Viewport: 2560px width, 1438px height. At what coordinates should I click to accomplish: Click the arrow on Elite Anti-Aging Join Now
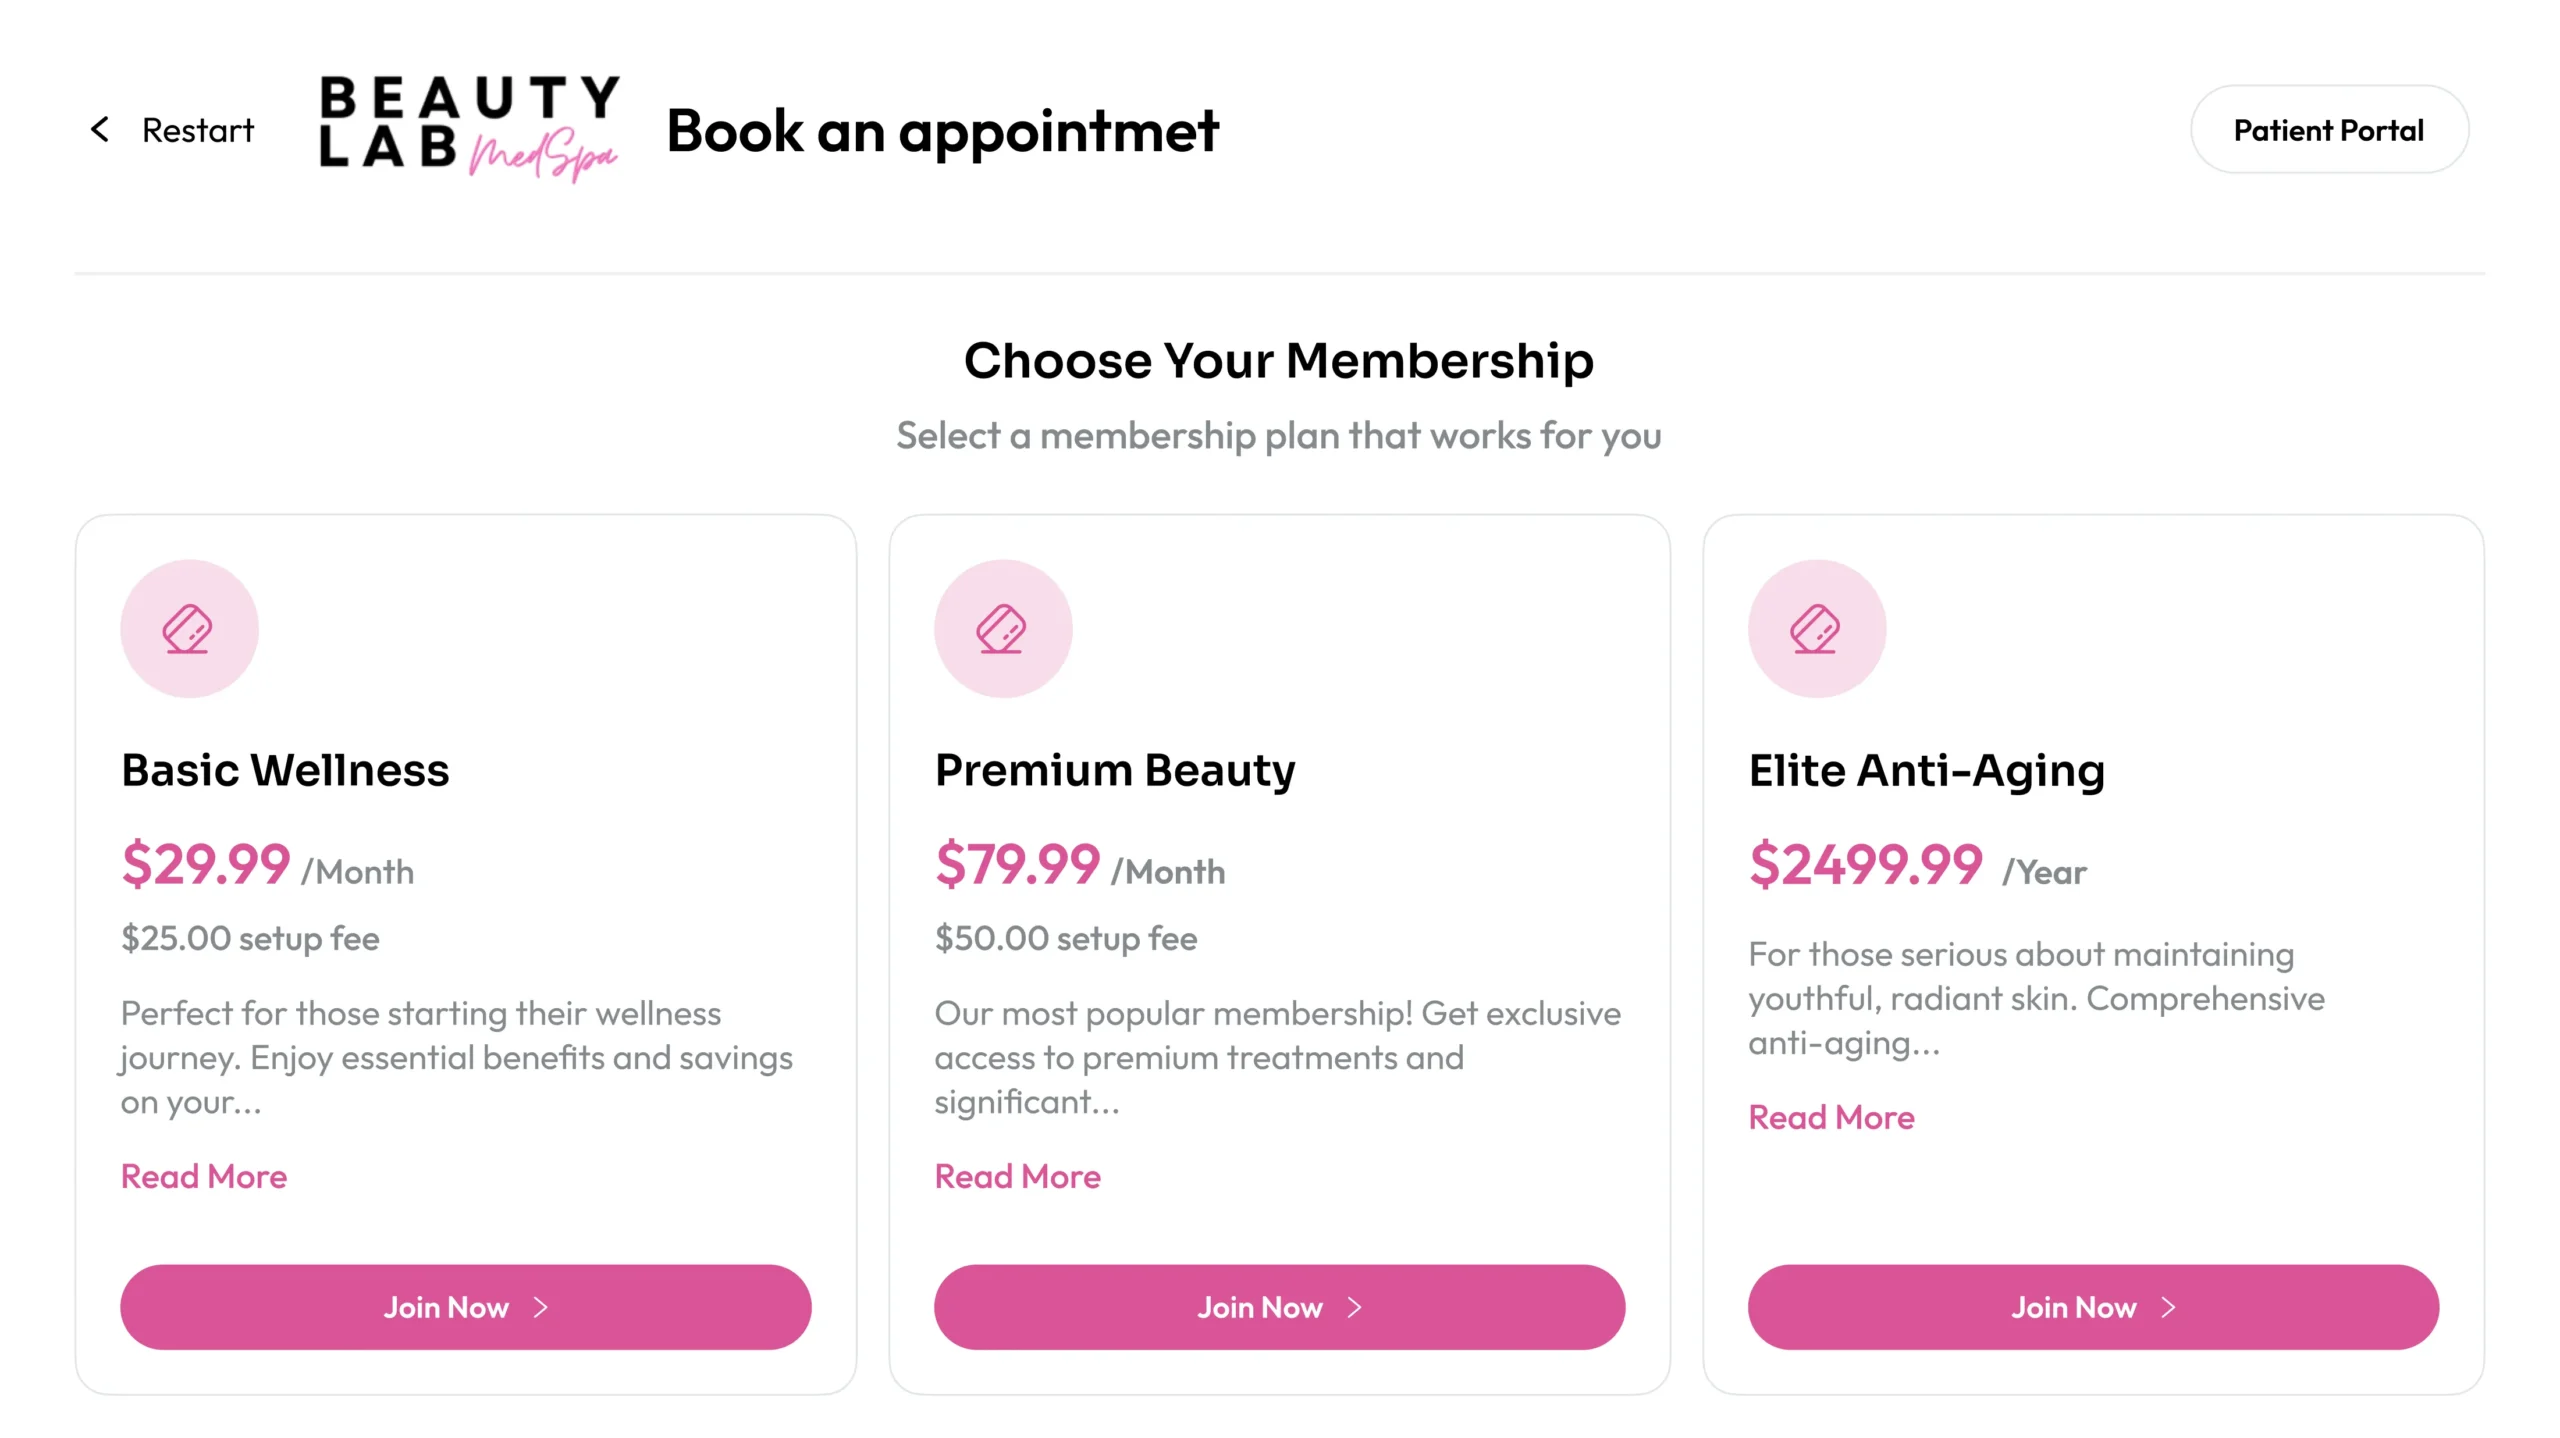pos(2169,1307)
